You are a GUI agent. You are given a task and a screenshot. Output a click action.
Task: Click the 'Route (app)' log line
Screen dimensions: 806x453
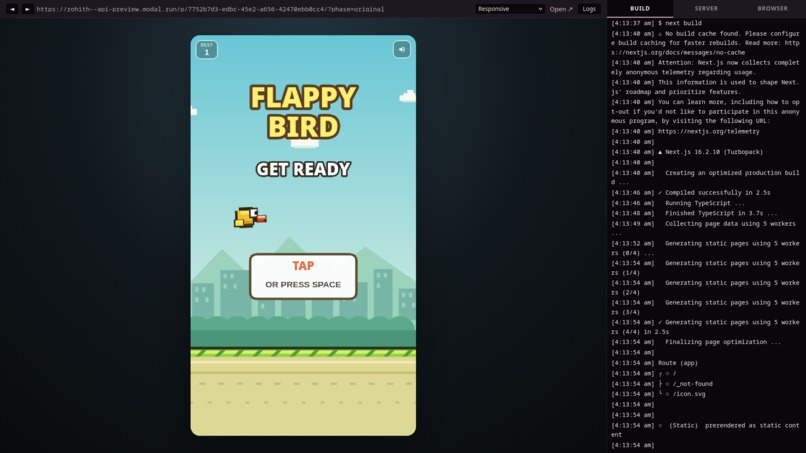[654, 363]
